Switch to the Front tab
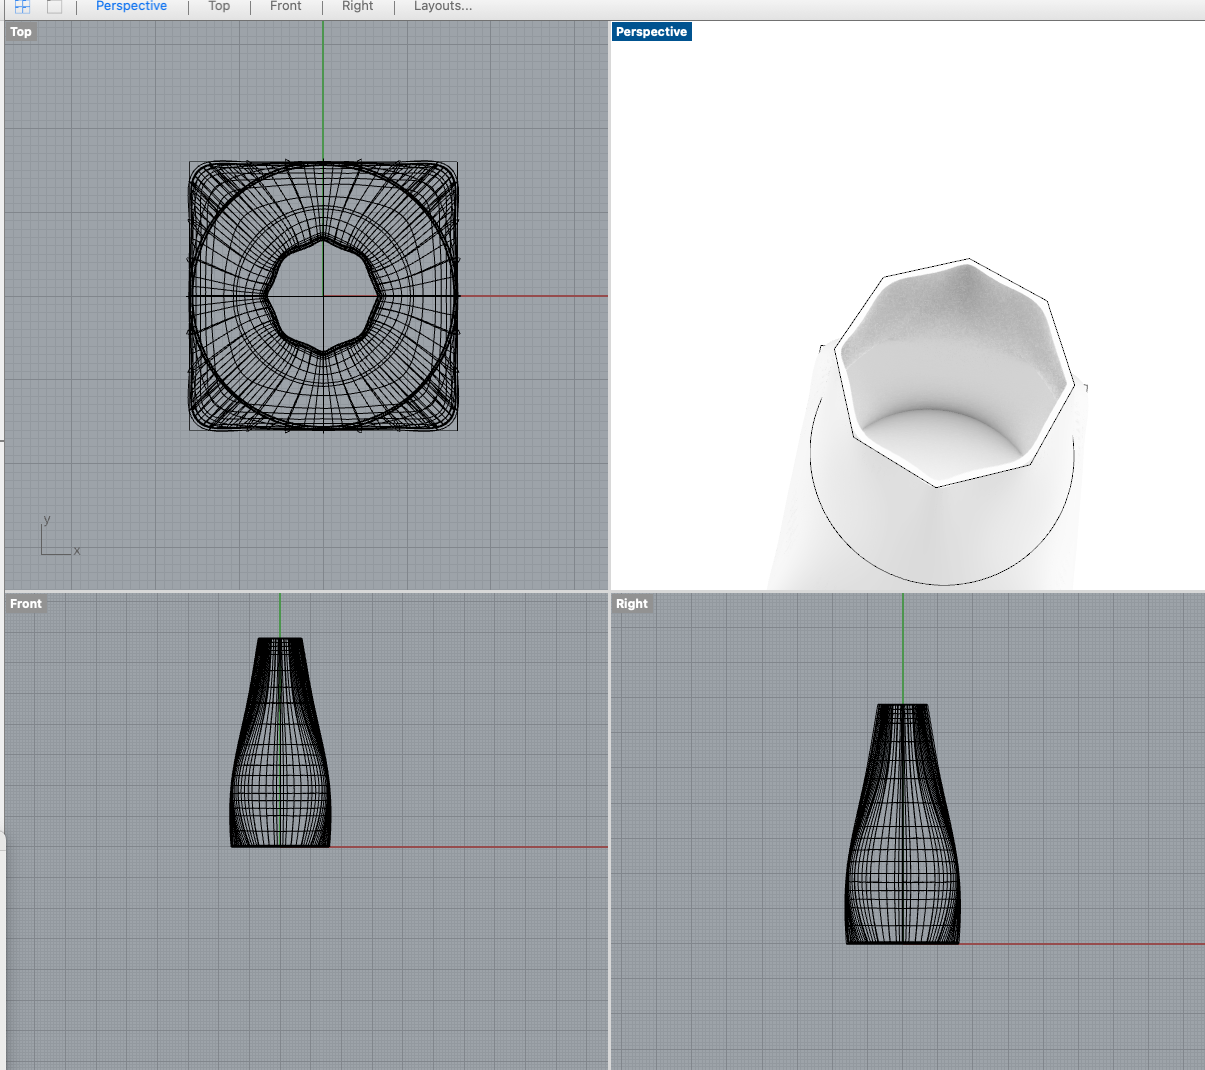Image resolution: width=1205 pixels, height=1070 pixels. click(x=285, y=7)
